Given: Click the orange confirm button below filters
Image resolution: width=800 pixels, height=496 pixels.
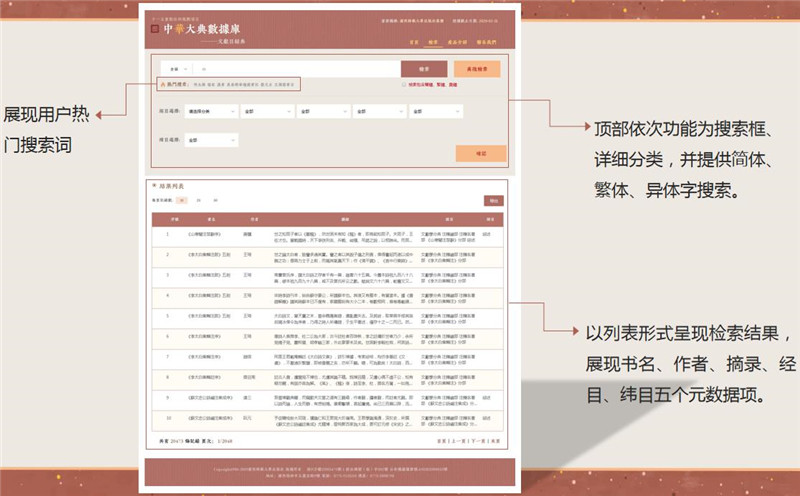Looking at the screenshot, I should [x=480, y=154].
